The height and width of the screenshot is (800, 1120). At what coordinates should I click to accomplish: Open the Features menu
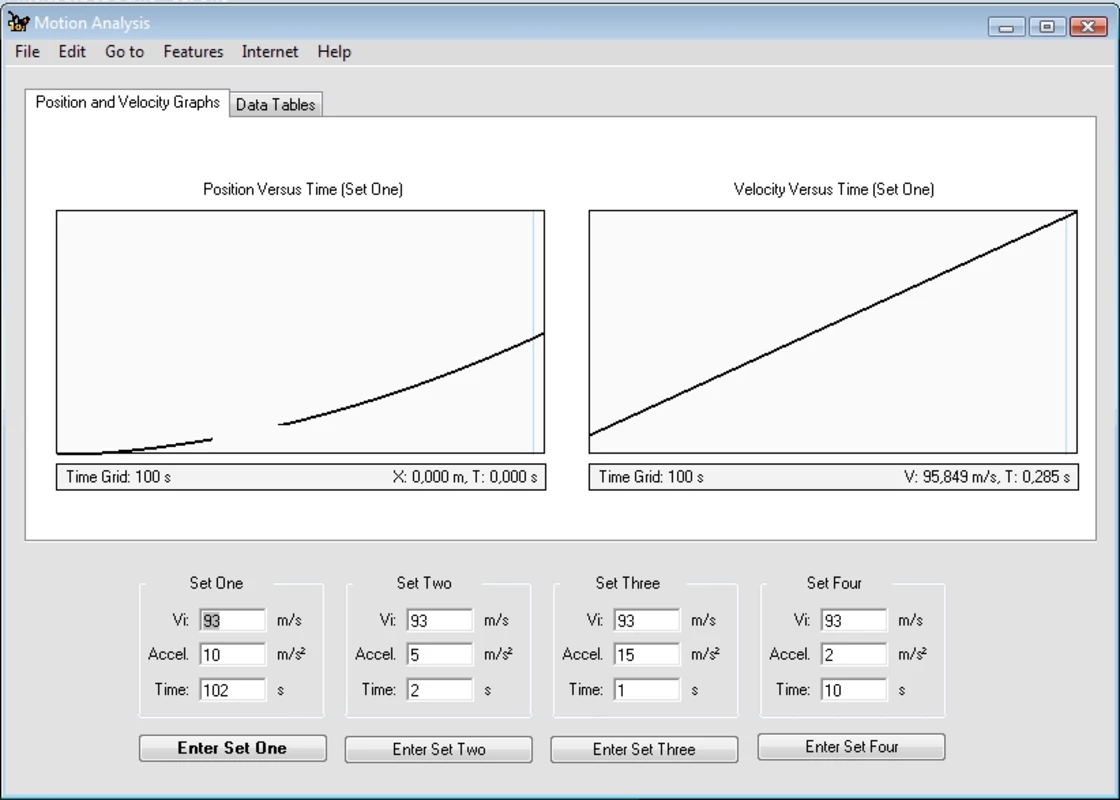click(x=193, y=51)
